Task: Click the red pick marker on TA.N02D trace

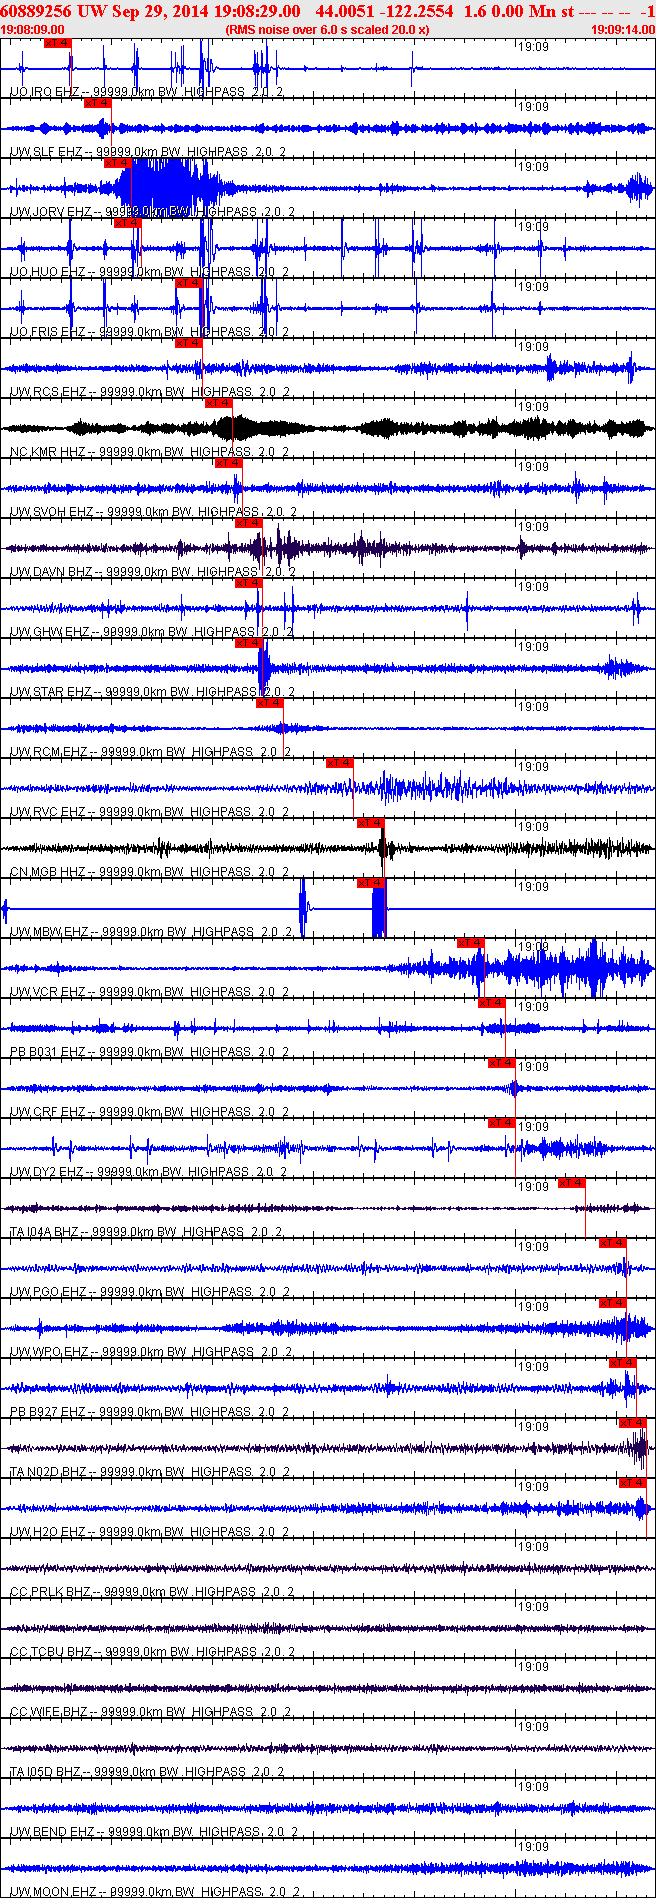Action: (x=633, y=1423)
